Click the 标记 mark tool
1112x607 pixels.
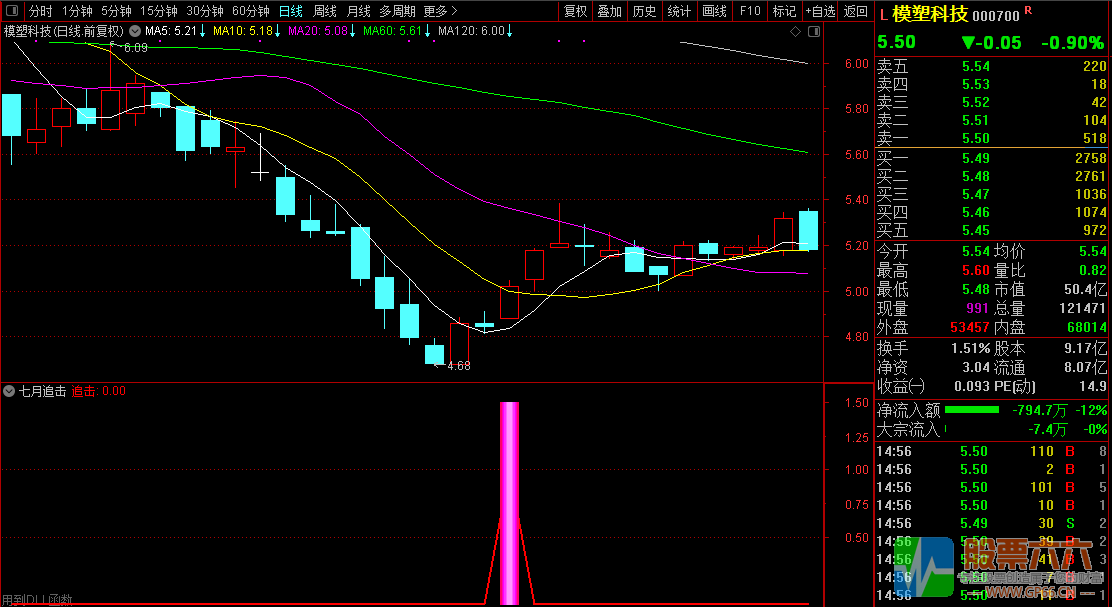coord(784,11)
